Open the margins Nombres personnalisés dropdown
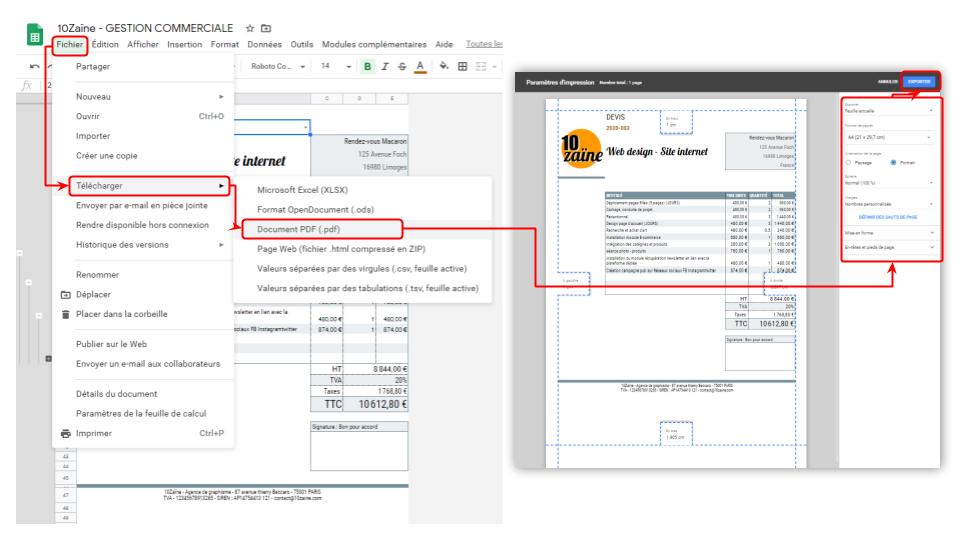 point(888,204)
